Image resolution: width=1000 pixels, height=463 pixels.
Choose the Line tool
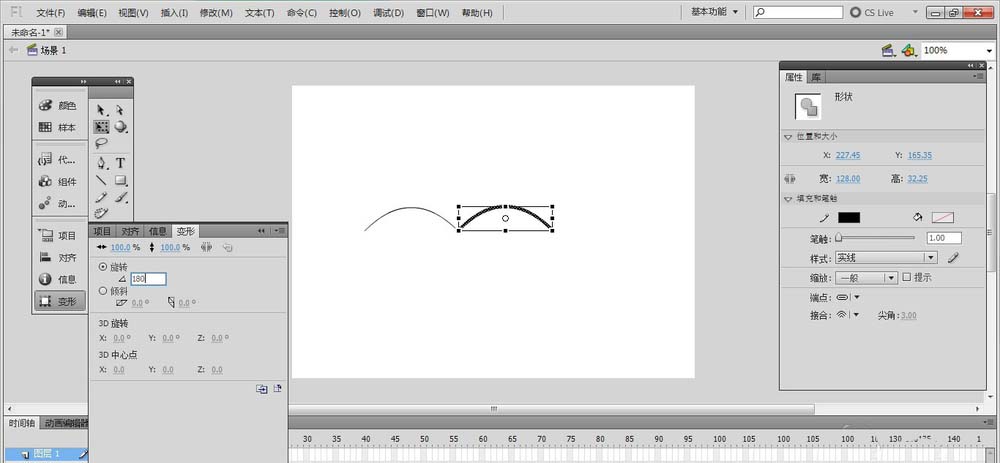pyautogui.click(x=102, y=180)
